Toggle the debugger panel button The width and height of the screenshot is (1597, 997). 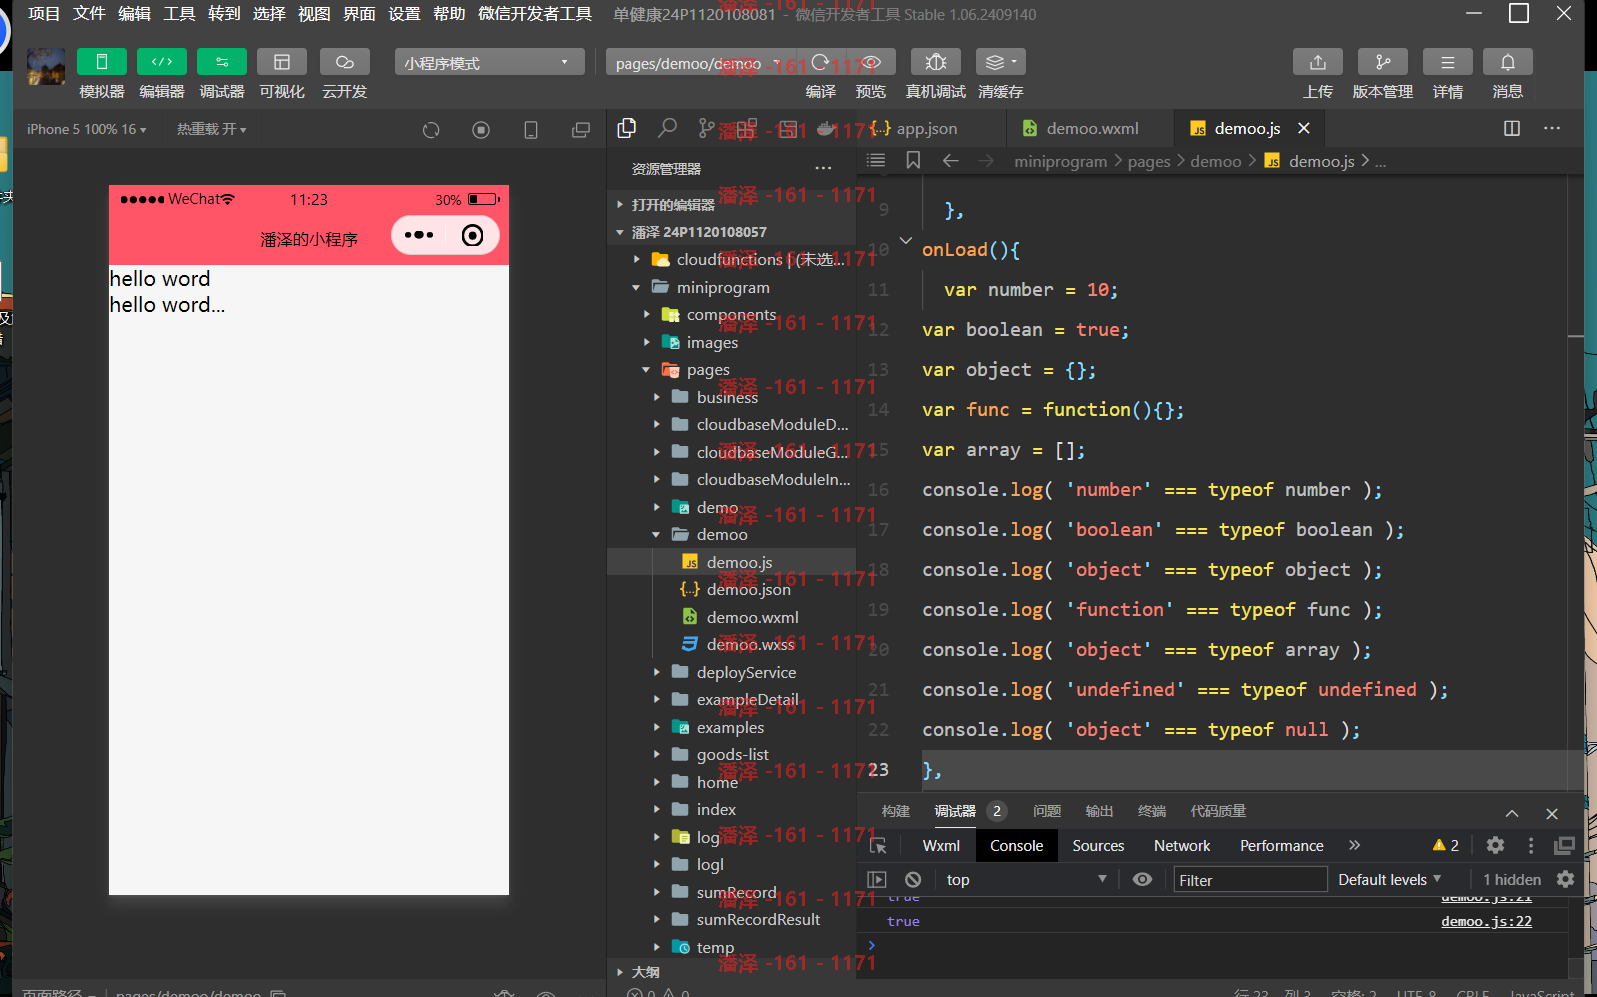tap(222, 62)
